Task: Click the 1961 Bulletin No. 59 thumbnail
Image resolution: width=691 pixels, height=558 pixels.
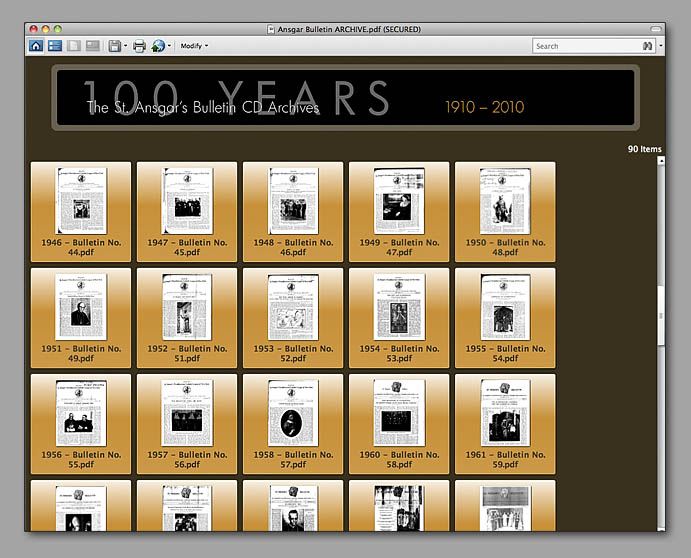Action: tap(505, 413)
